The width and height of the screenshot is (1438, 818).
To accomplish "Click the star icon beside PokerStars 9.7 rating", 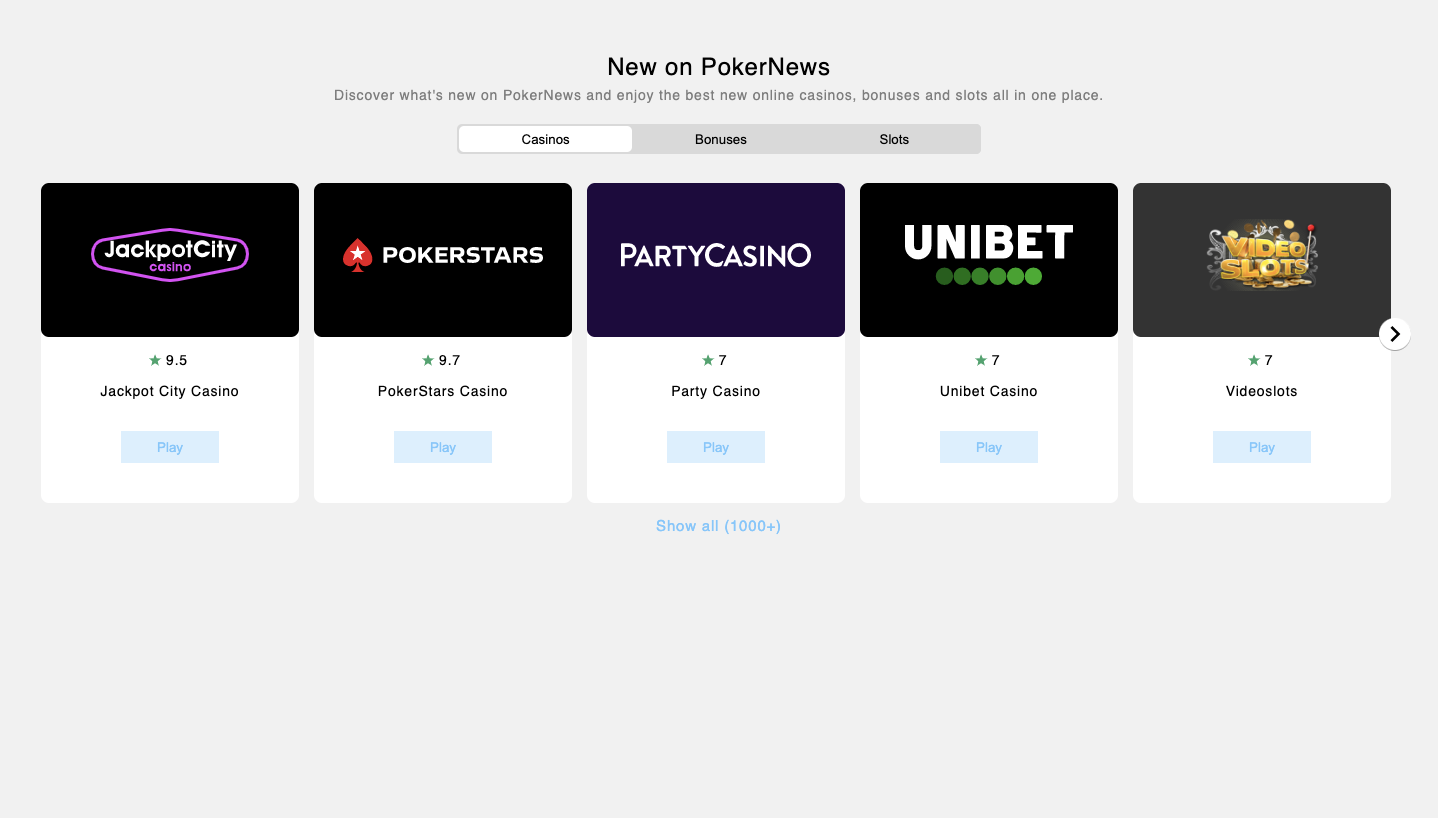I will point(427,360).
